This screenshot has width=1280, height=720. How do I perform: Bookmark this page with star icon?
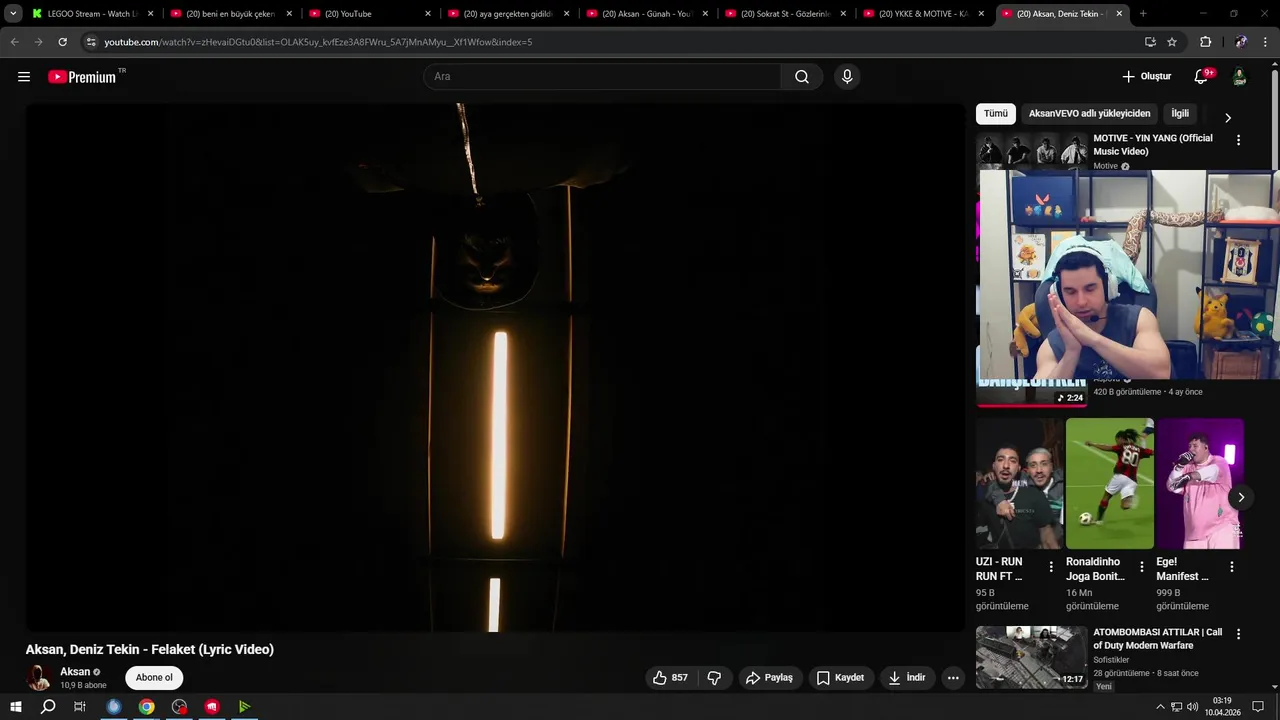(x=1172, y=42)
